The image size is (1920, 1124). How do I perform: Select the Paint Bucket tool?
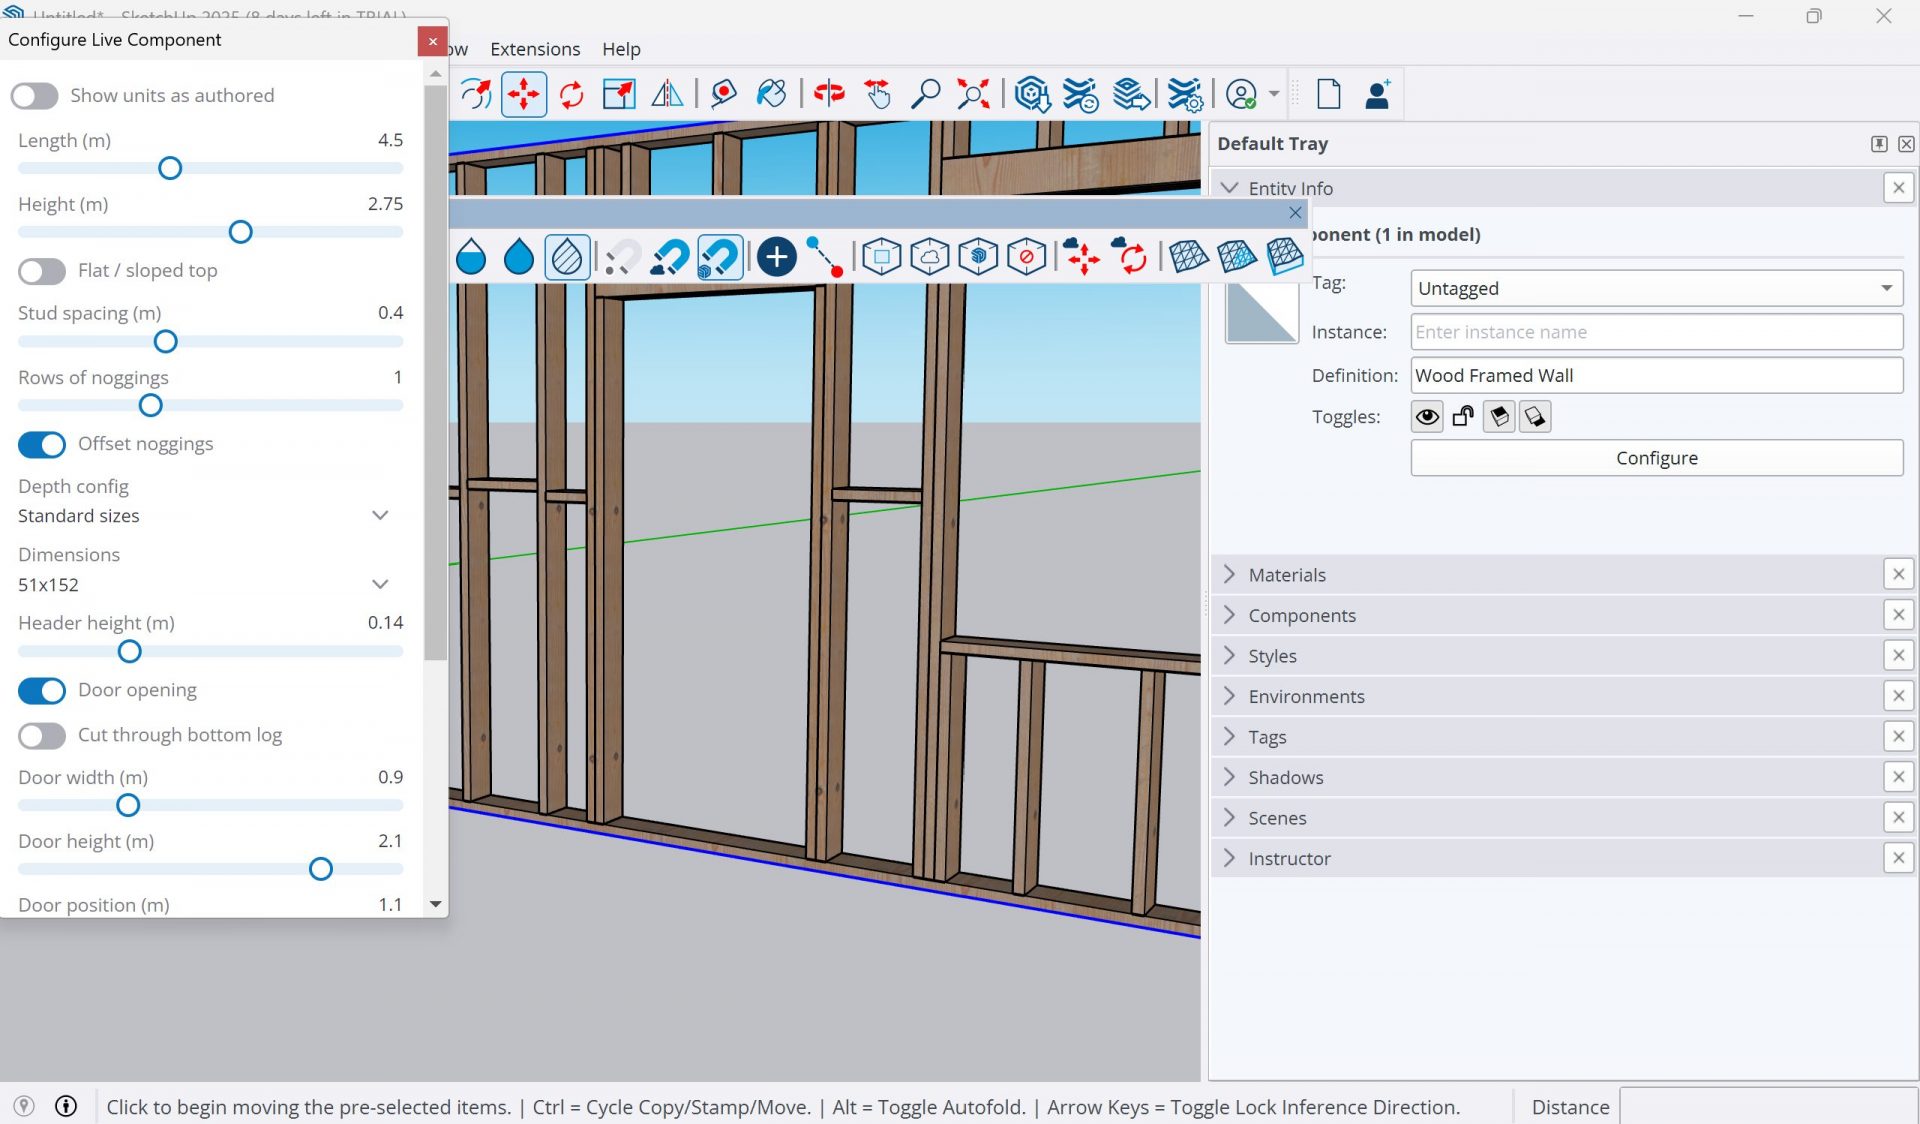coord(771,93)
